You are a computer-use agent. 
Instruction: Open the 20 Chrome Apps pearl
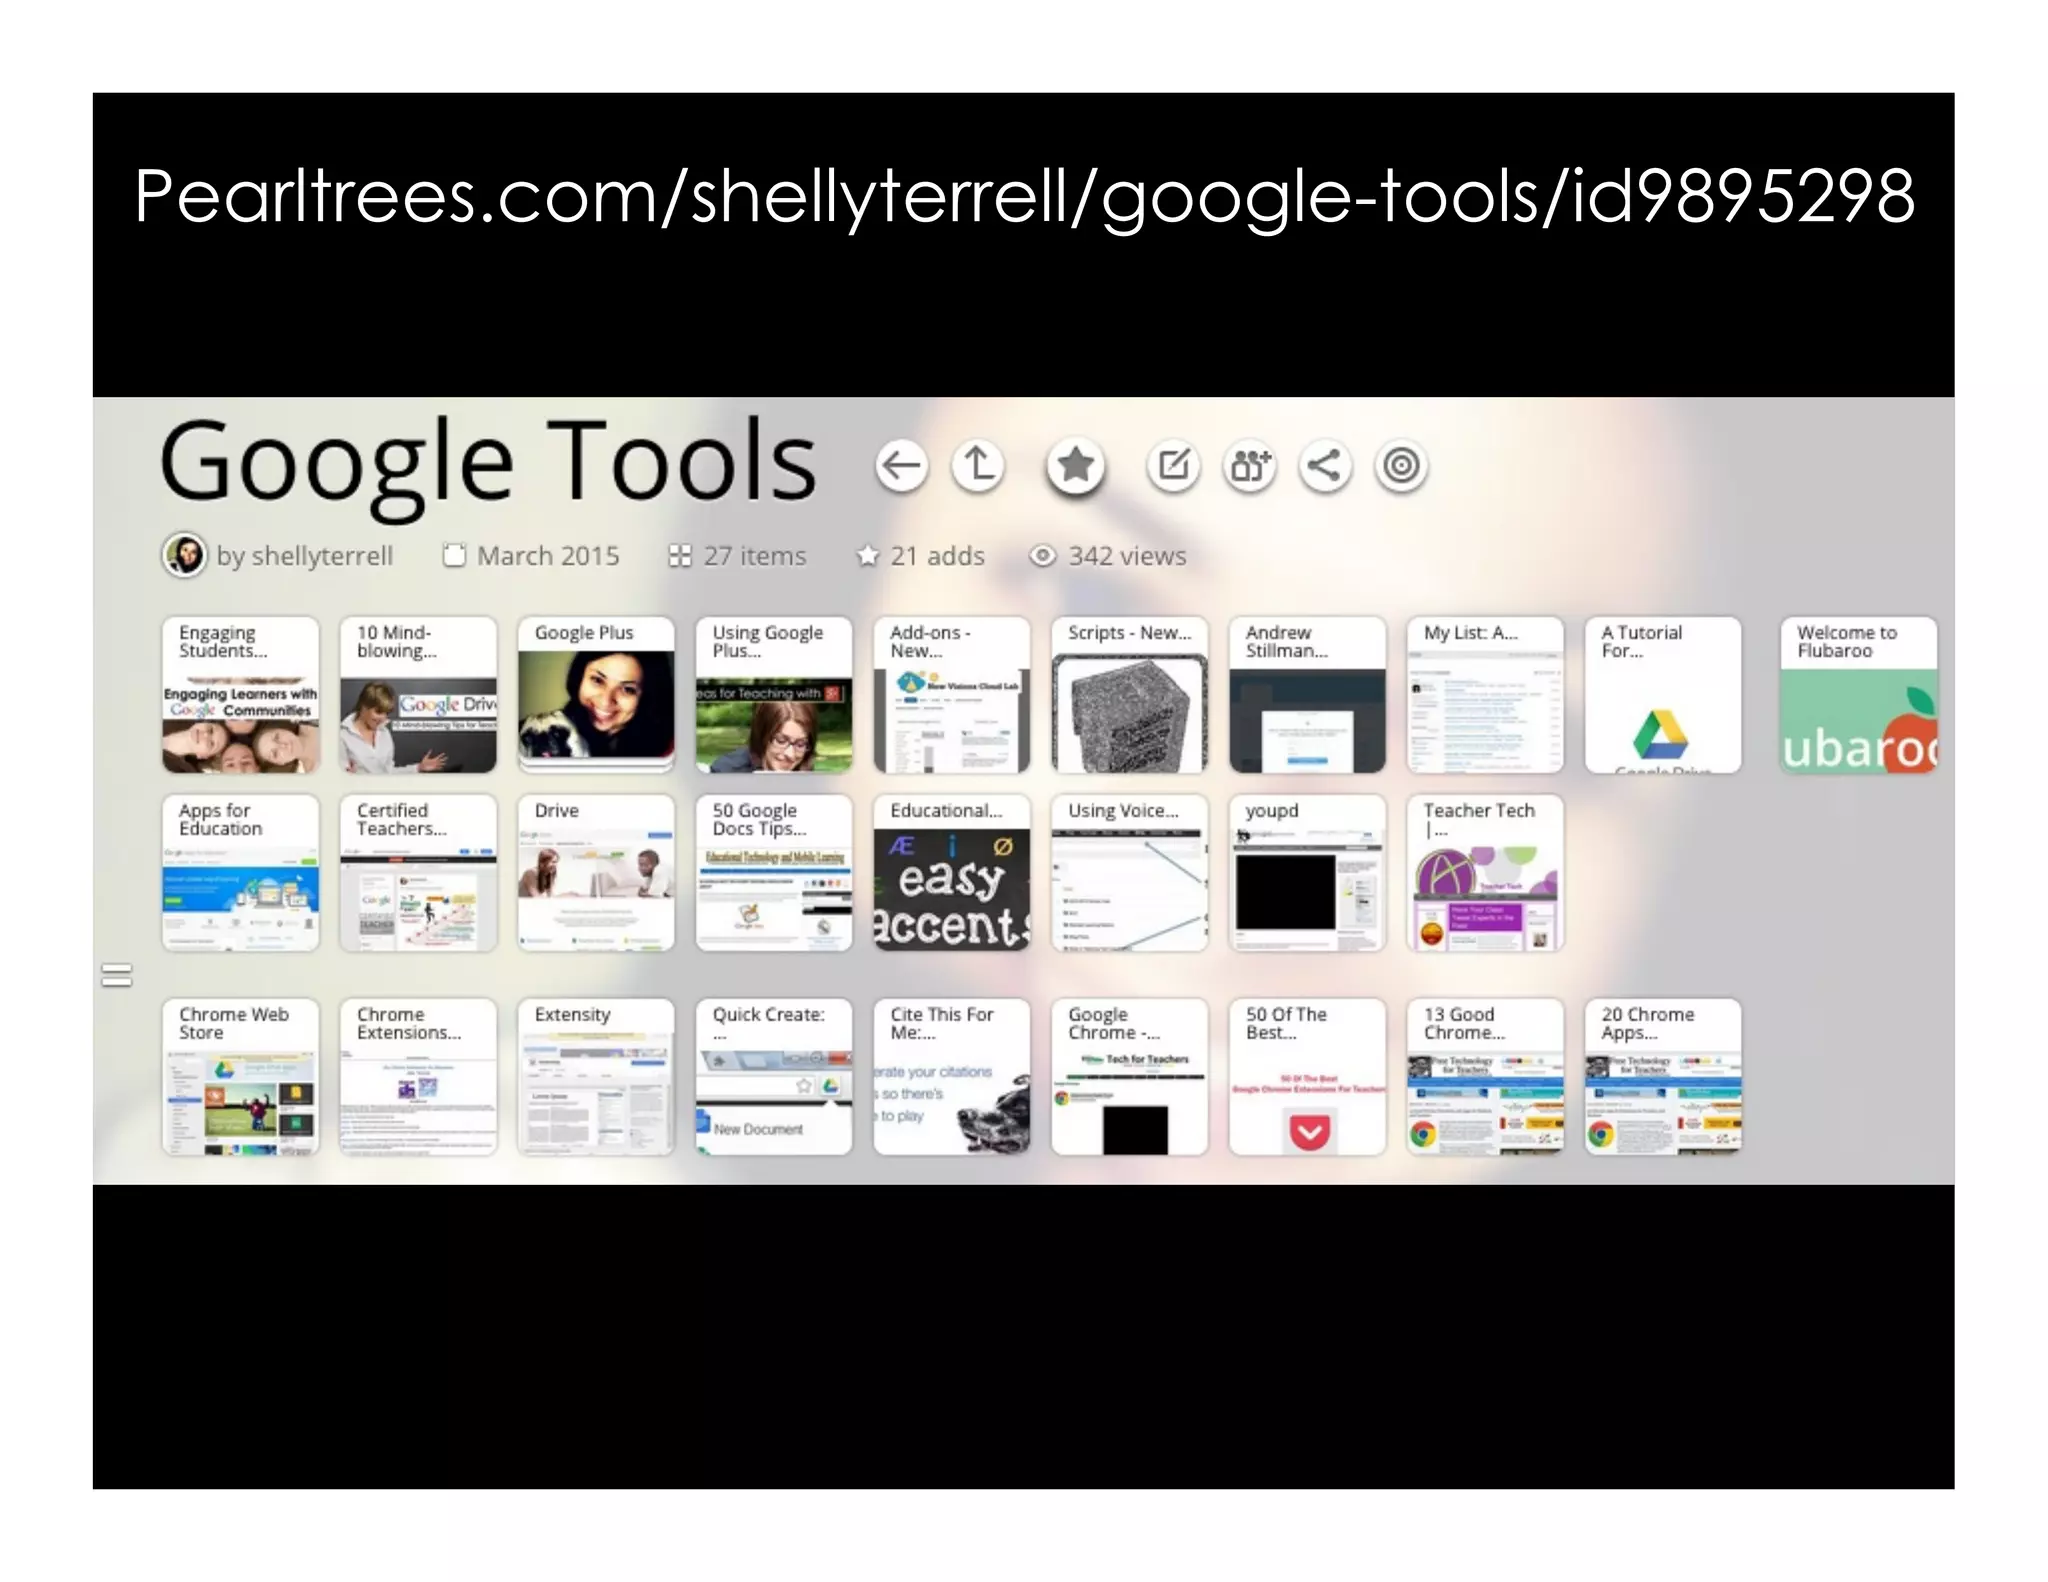[1662, 1077]
